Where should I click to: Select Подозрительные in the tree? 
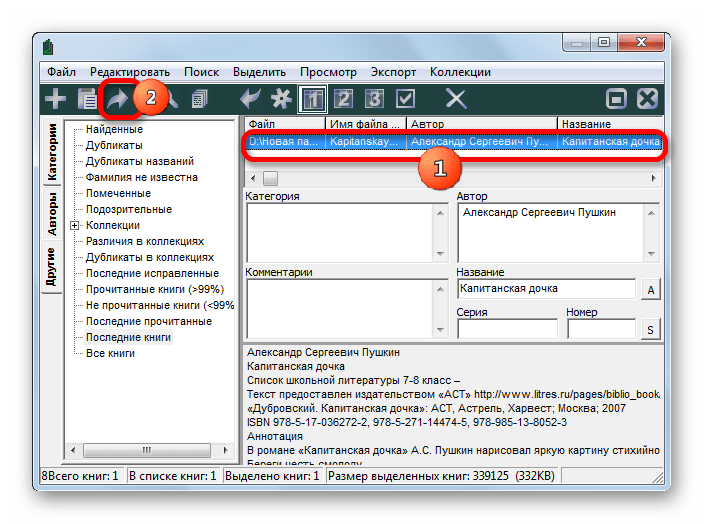pos(129,209)
